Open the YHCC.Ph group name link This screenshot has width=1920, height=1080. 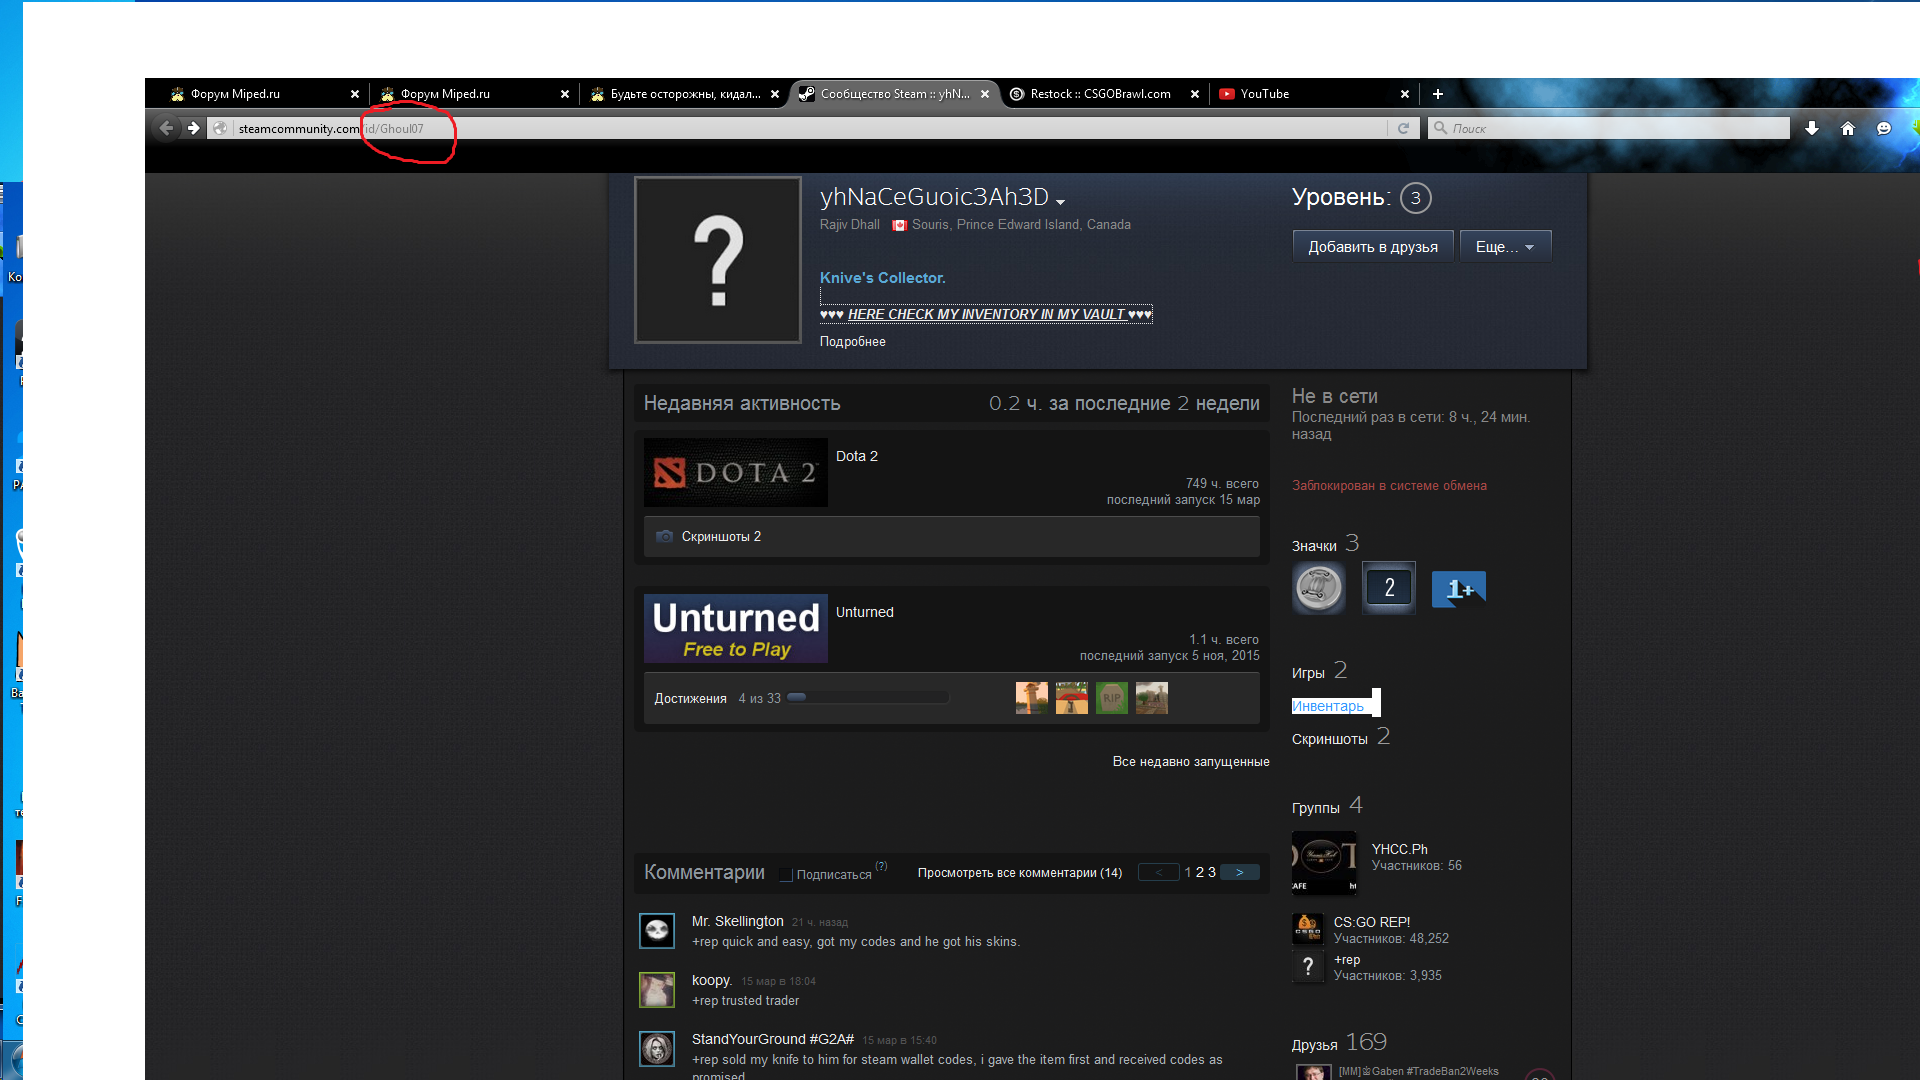click(1400, 849)
